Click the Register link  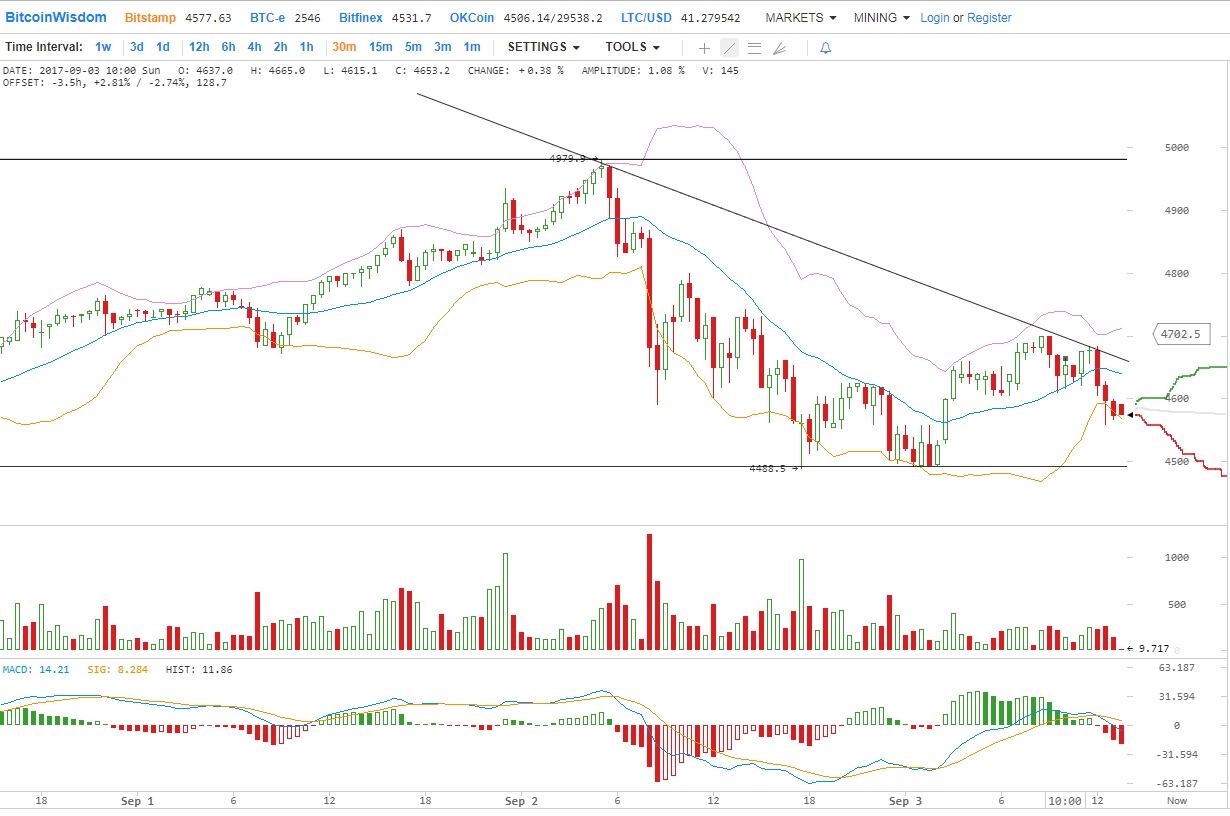click(x=989, y=18)
